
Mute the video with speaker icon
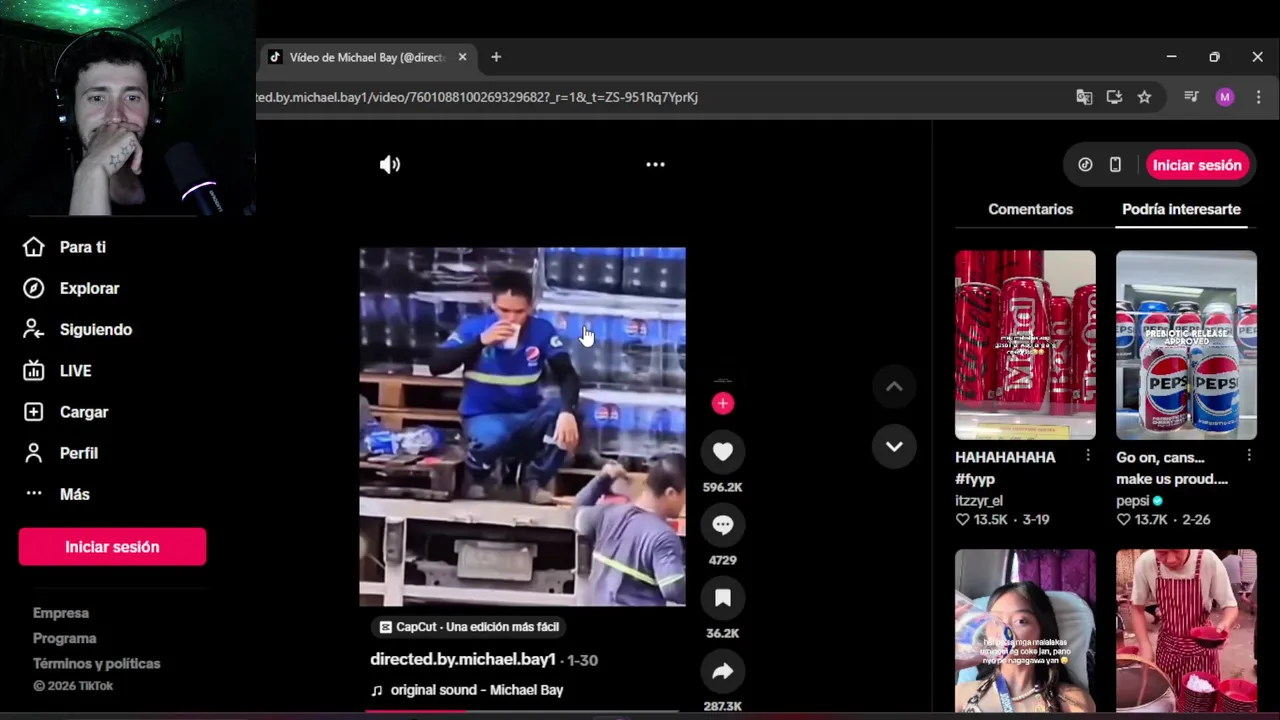(390, 165)
